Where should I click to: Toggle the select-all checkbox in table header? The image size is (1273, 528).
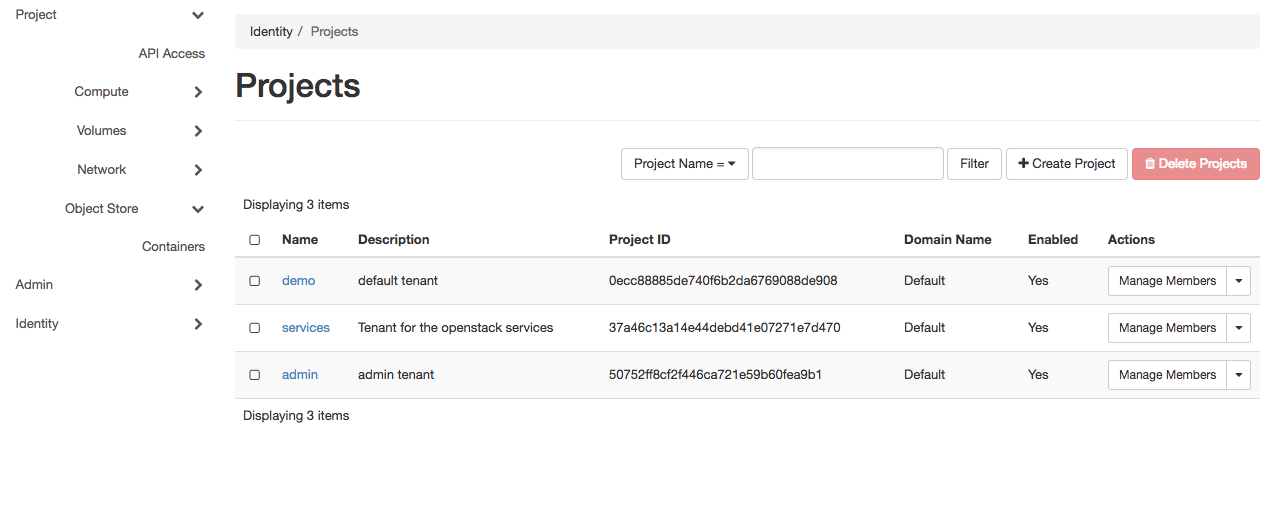pos(255,240)
